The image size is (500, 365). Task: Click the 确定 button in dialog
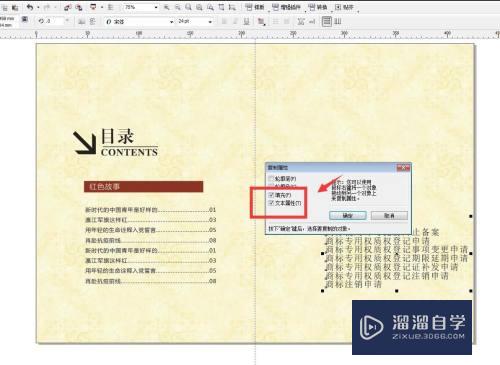pyautogui.click(x=348, y=216)
